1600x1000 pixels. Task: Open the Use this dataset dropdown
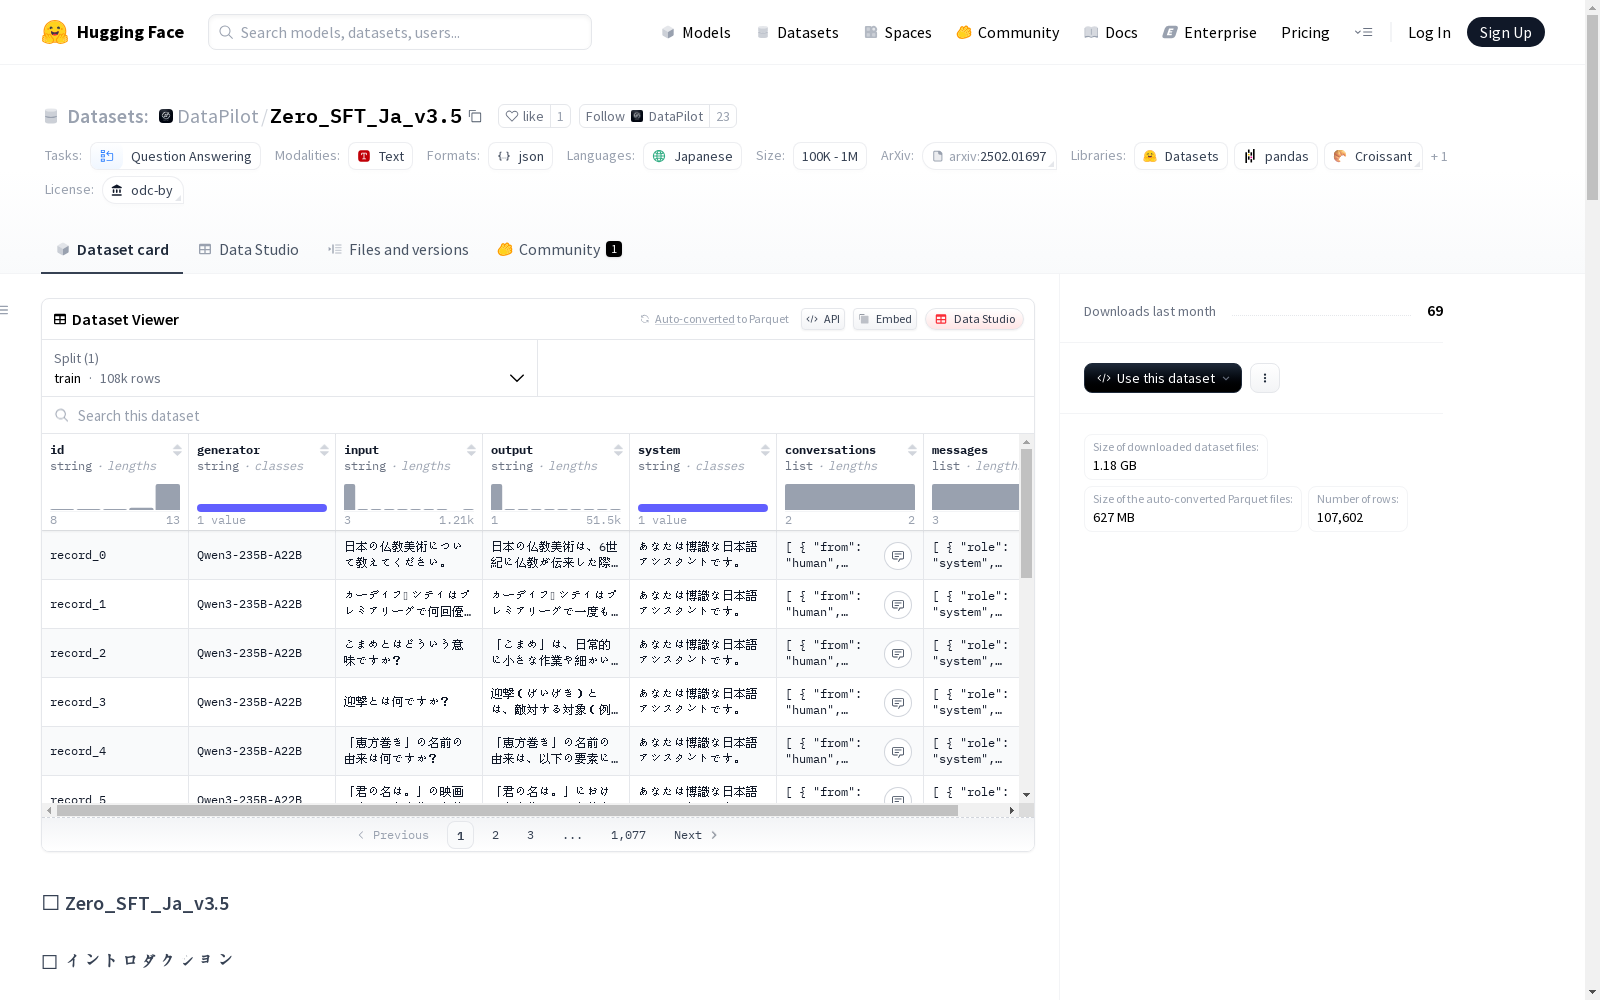coord(1163,378)
